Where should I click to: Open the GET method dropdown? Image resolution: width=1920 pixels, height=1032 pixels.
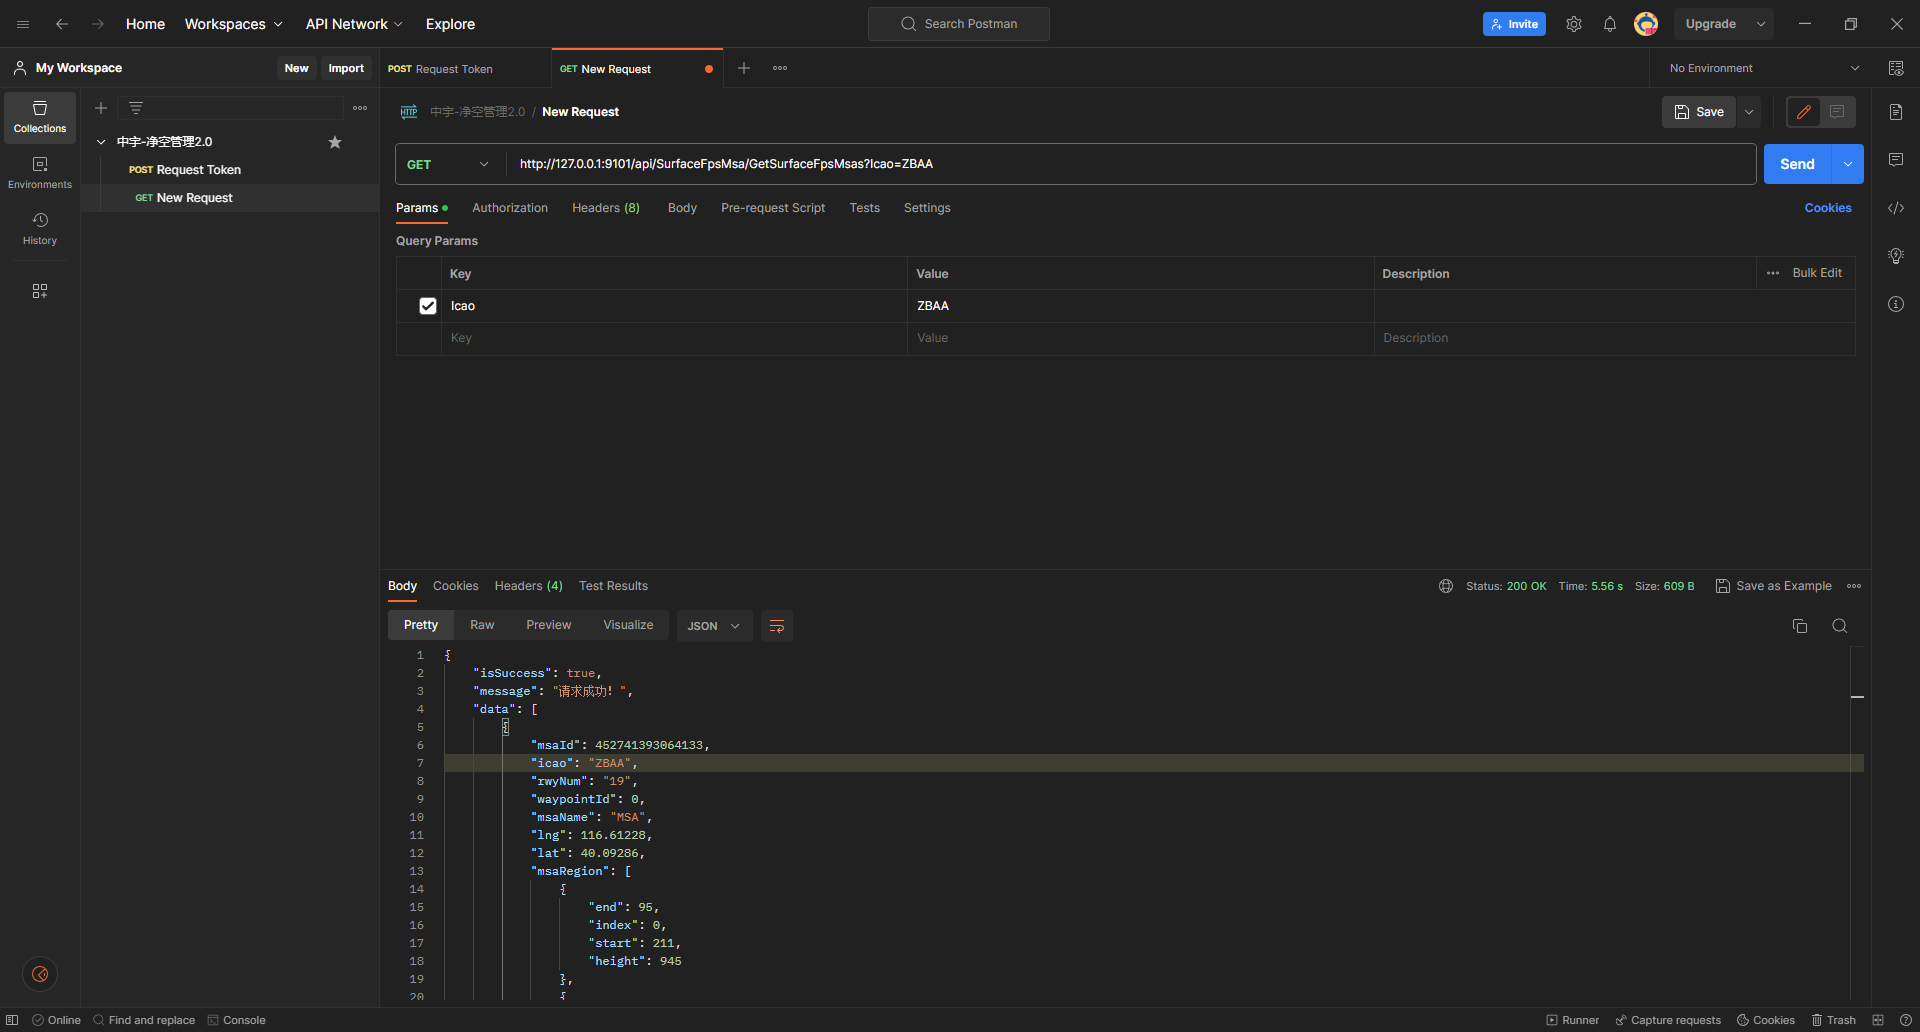pos(449,164)
